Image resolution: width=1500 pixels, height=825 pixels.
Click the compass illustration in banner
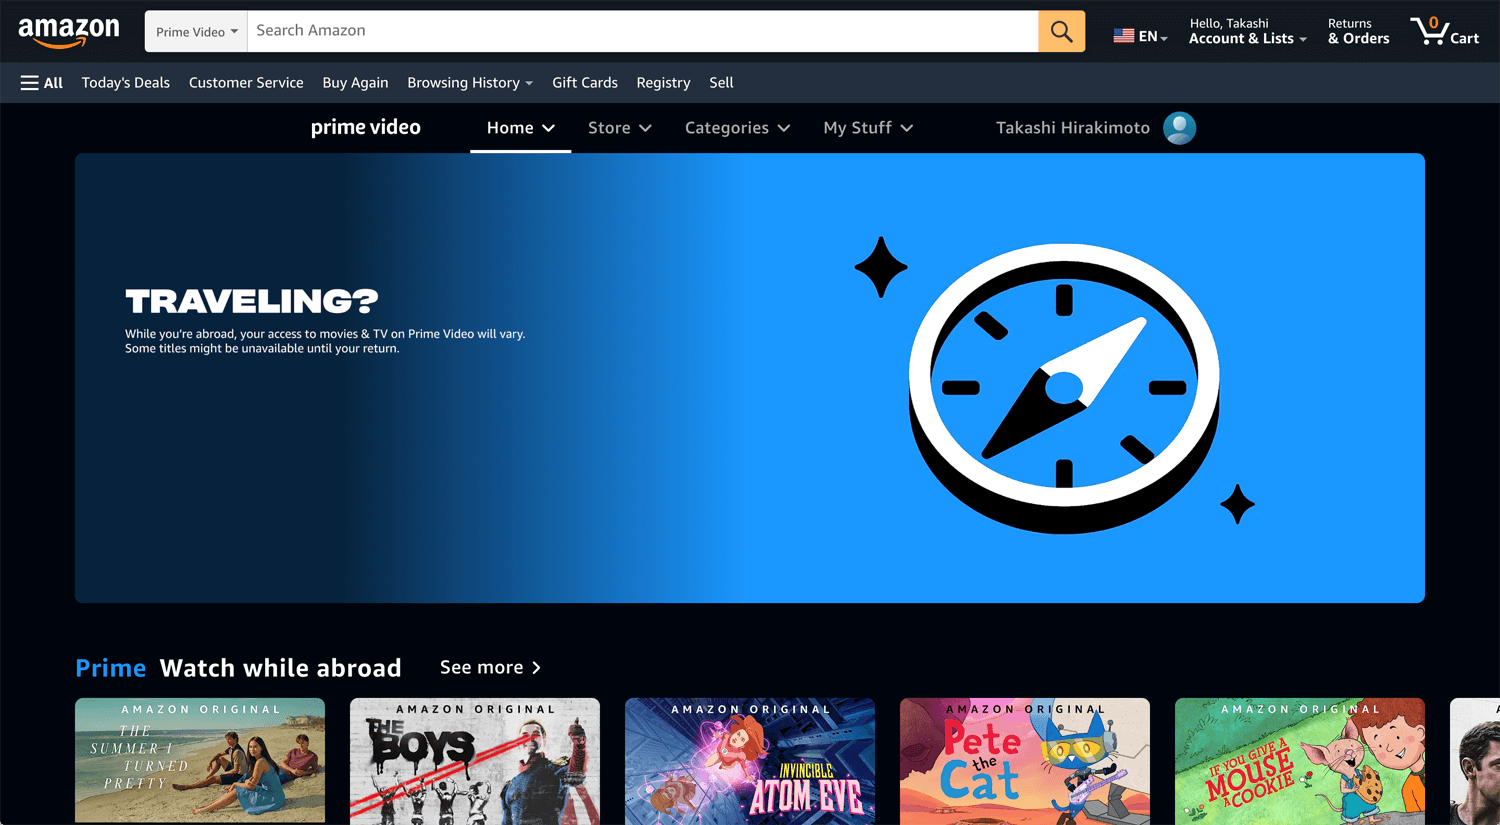point(1064,388)
